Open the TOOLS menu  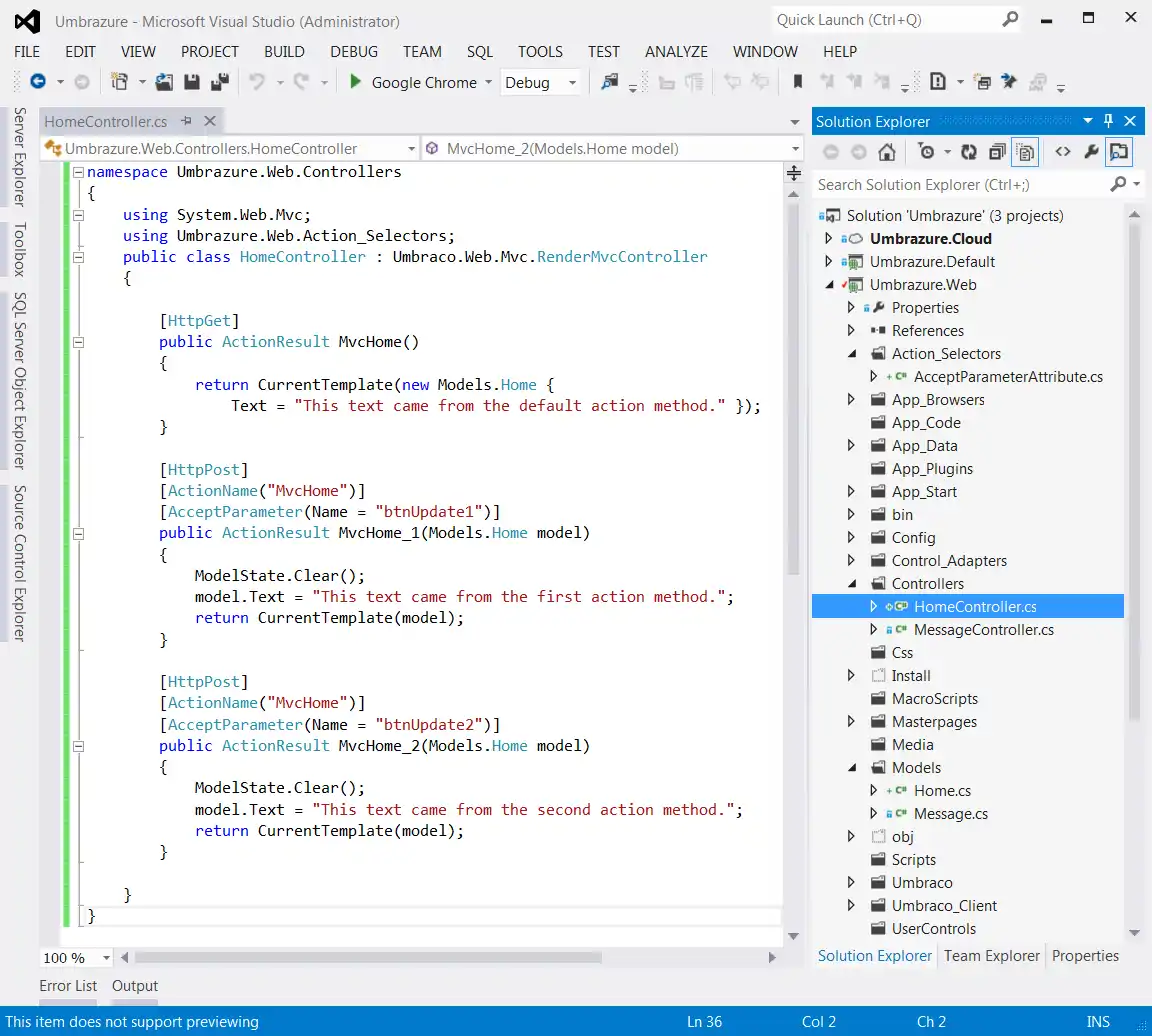540,51
